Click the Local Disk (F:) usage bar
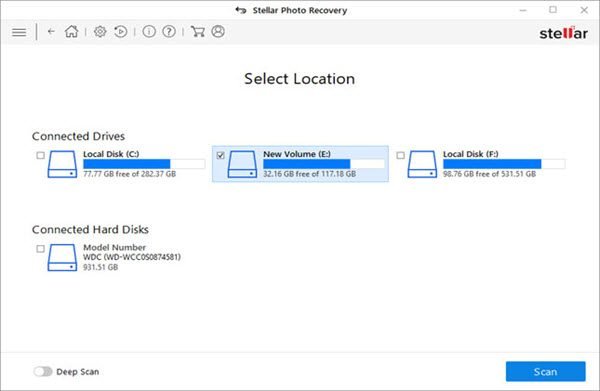This screenshot has width=600, height=391. tap(504, 164)
